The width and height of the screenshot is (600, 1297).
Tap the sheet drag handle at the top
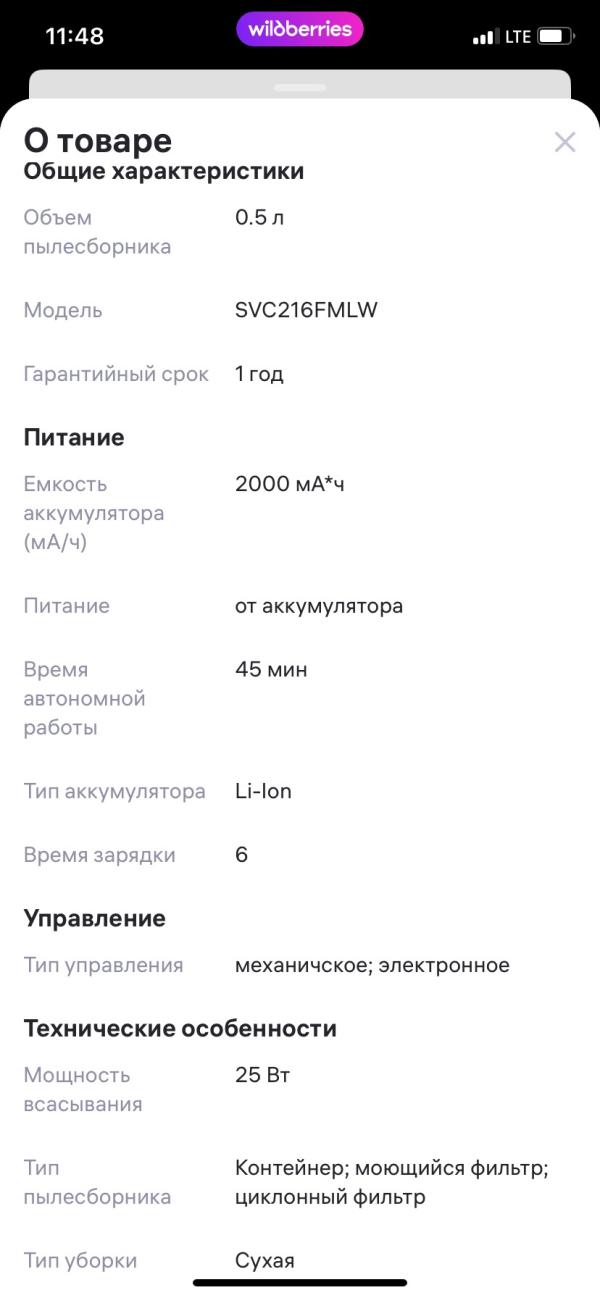(299, 88)
